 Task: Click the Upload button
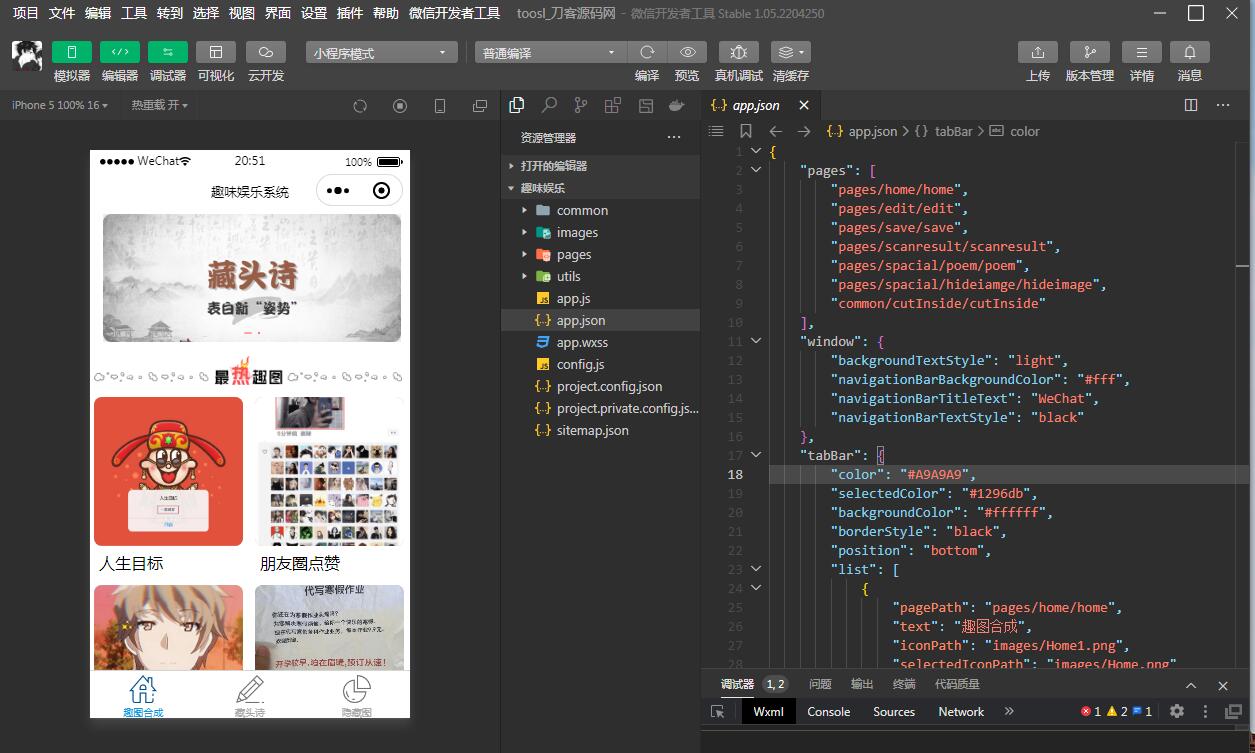pyautogui.click(x=1038, y=52)
